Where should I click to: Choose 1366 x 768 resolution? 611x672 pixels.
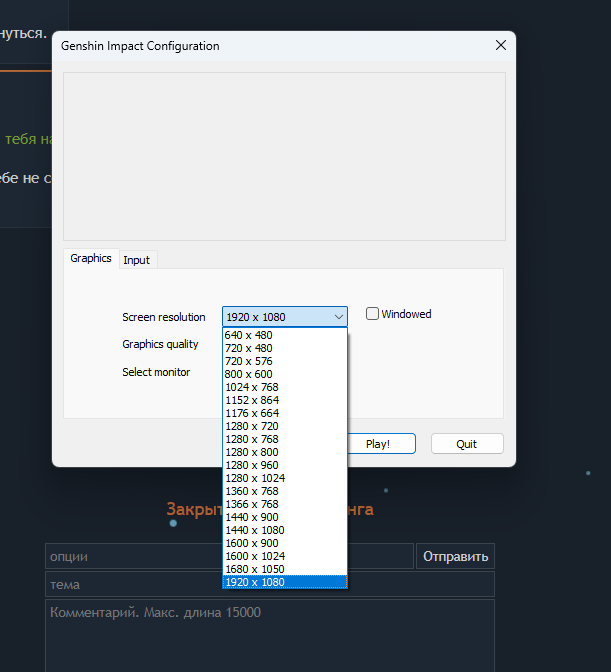pyautogui.click(x=285, y=504)
